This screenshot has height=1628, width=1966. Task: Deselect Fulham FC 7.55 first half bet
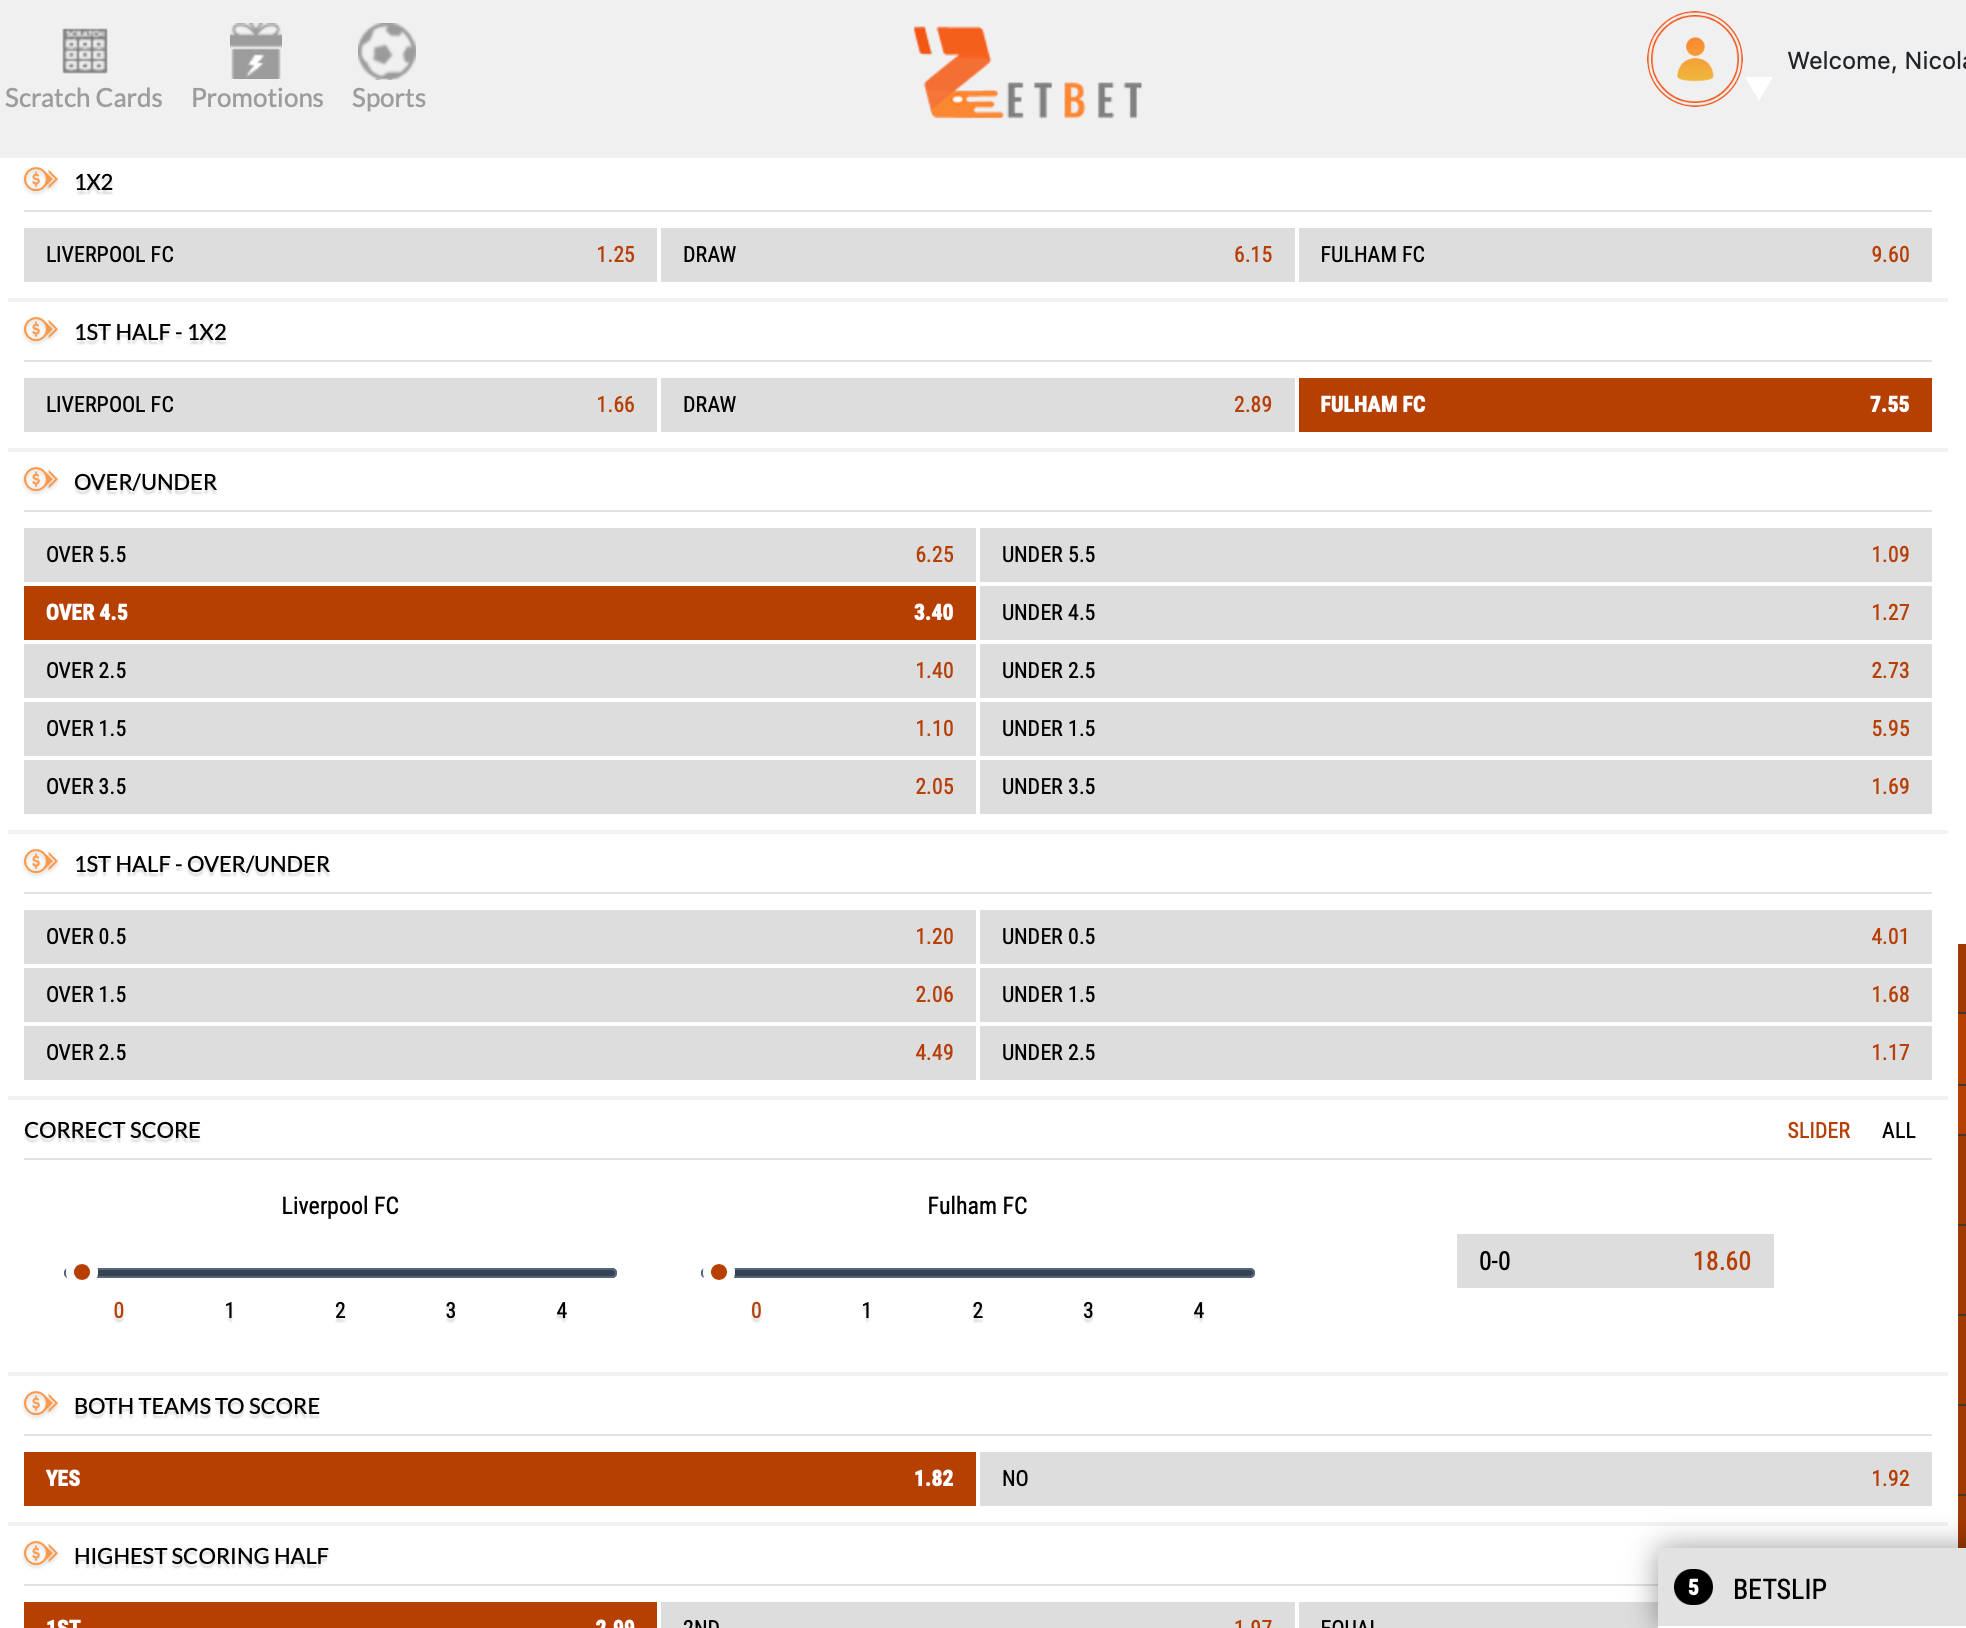pyautogui.click(x=1615, y=405)
